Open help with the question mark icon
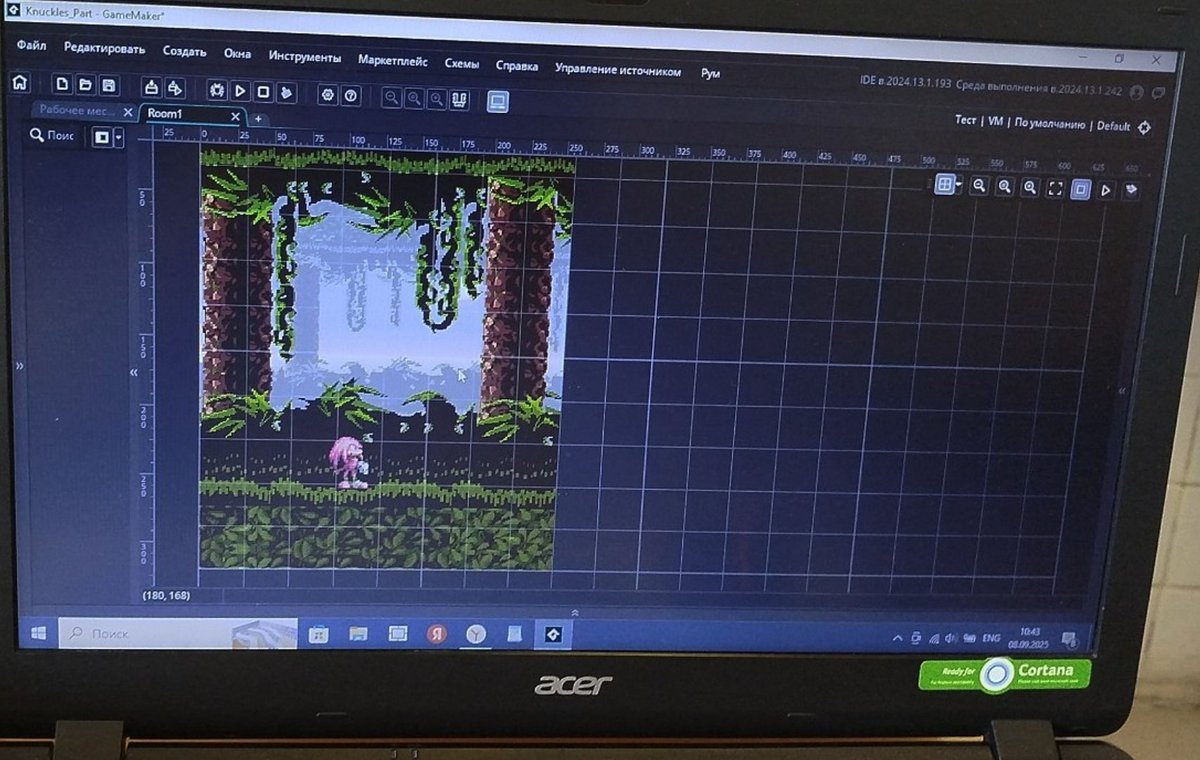Image resolution: width=1200 pixels, height=760 pixels. (351, 96)
